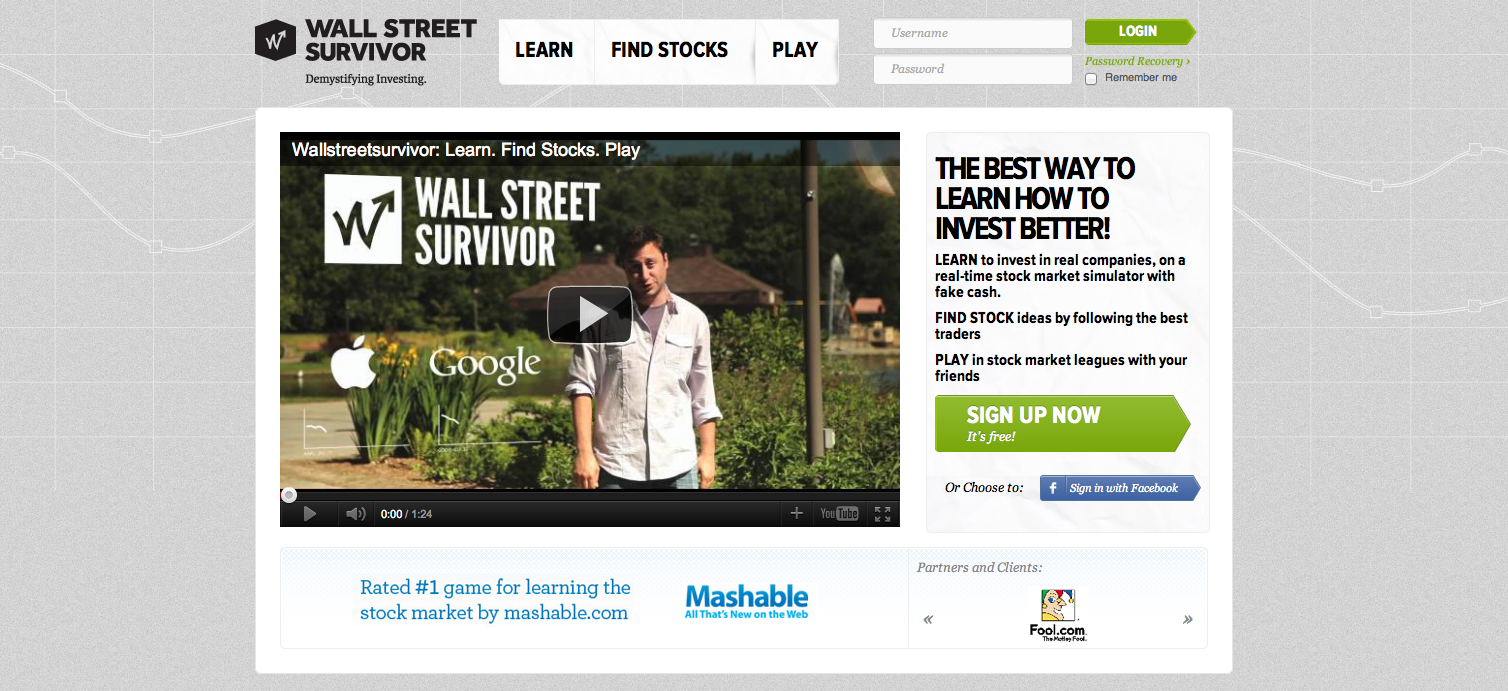This screenshot has width=1508, height=691.
Task: Show the next partner with the right arrows
Action: tap(1188, 619)
